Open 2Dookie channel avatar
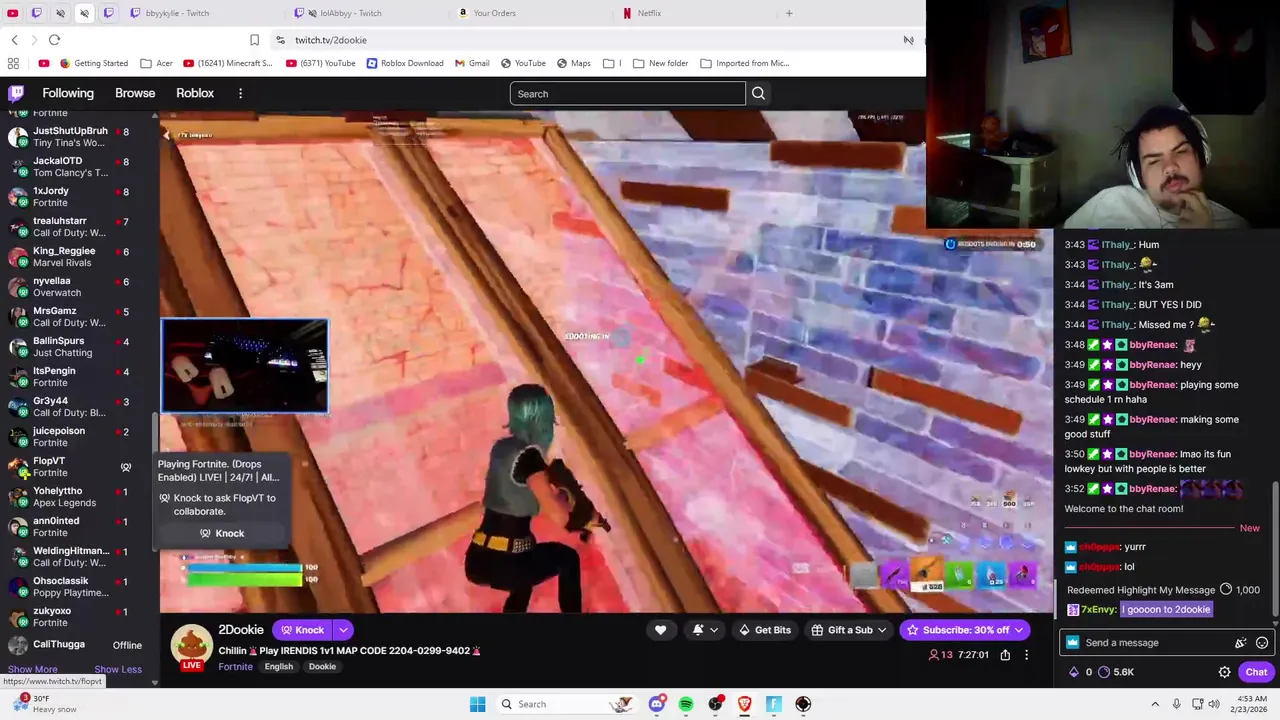 [x=191, y=645]
